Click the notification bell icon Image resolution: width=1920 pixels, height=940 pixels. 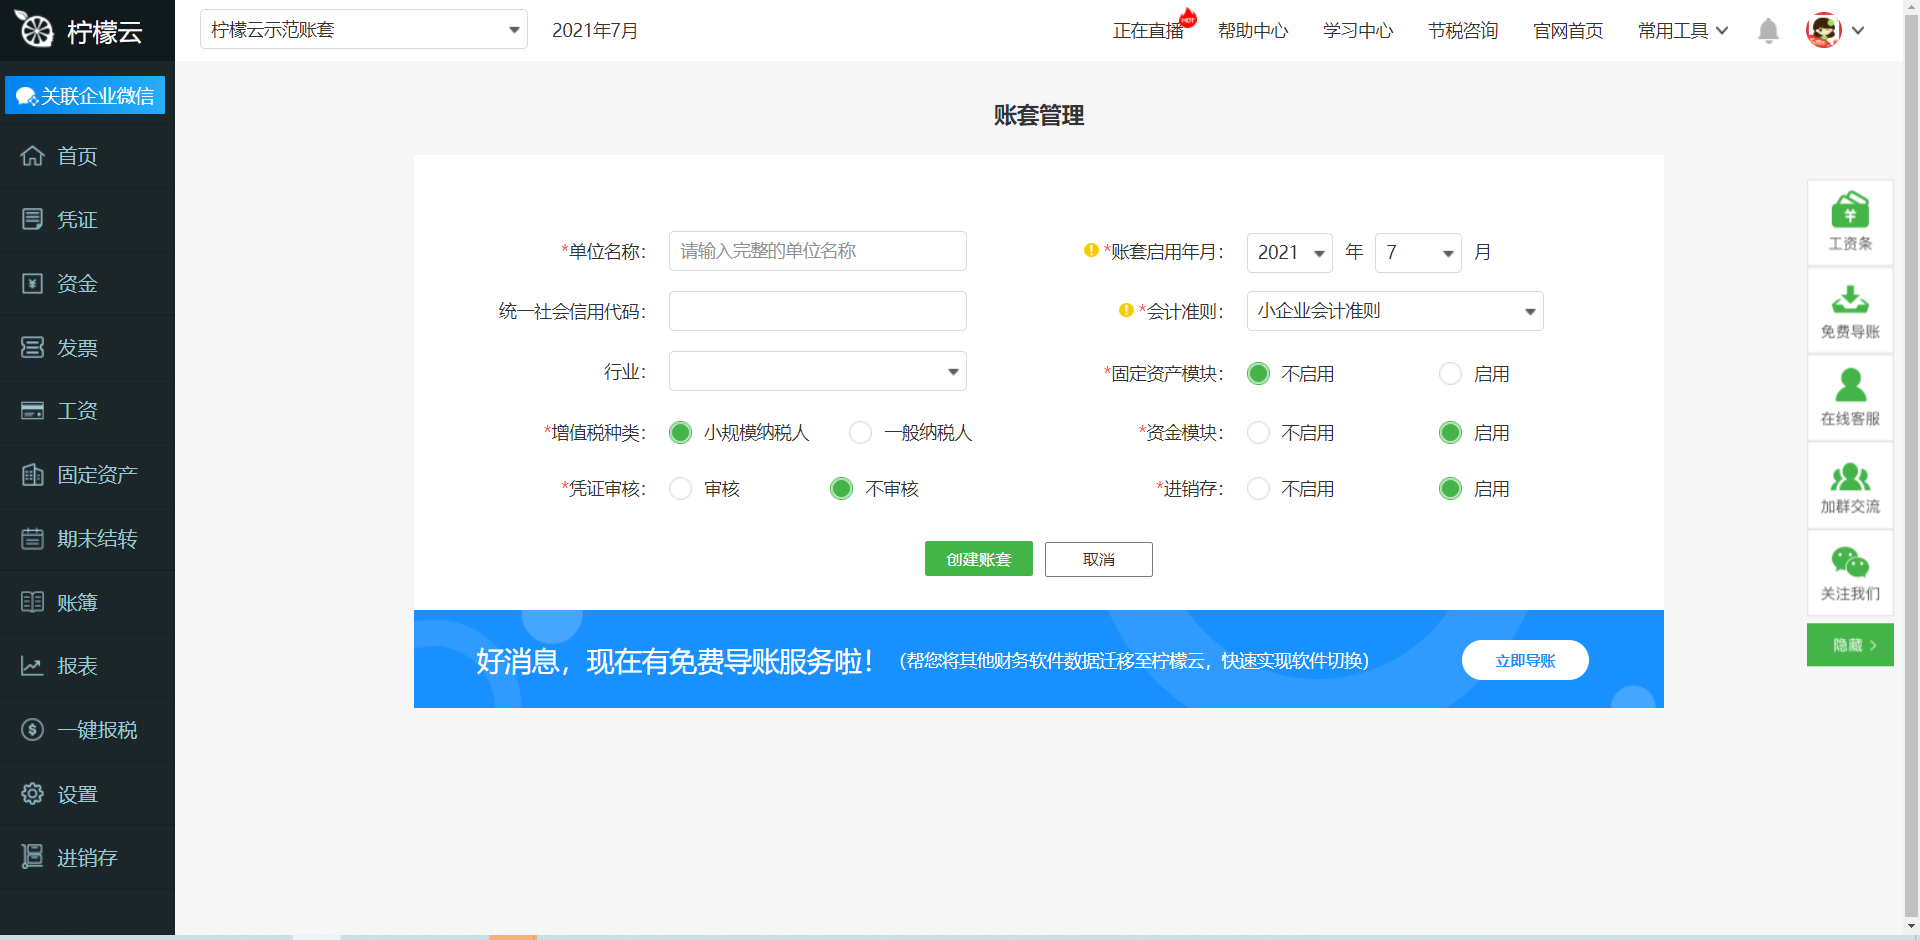[x=1768, y=31]
